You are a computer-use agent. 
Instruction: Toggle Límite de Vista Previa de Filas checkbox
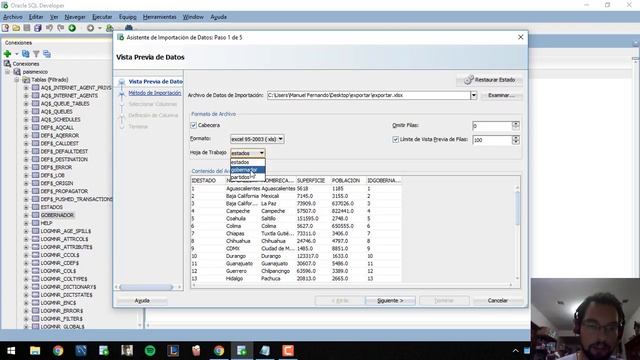pyautogui.click(x=395, y=139)
